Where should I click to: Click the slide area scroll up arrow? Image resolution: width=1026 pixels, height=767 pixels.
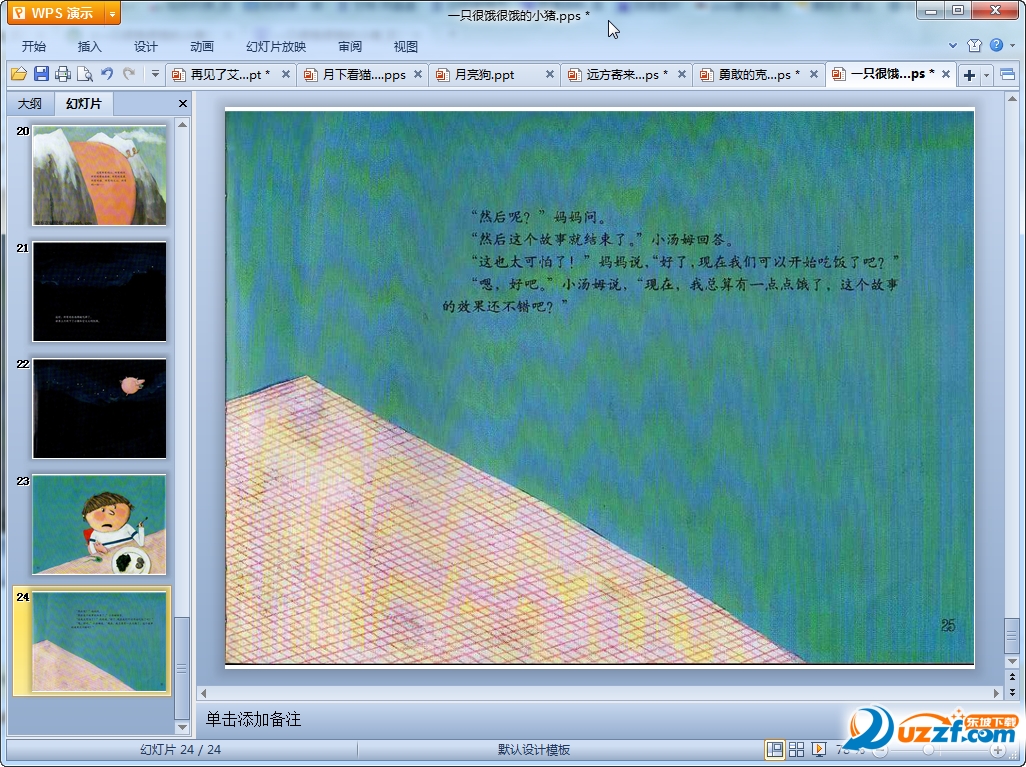click(1012, 99)
